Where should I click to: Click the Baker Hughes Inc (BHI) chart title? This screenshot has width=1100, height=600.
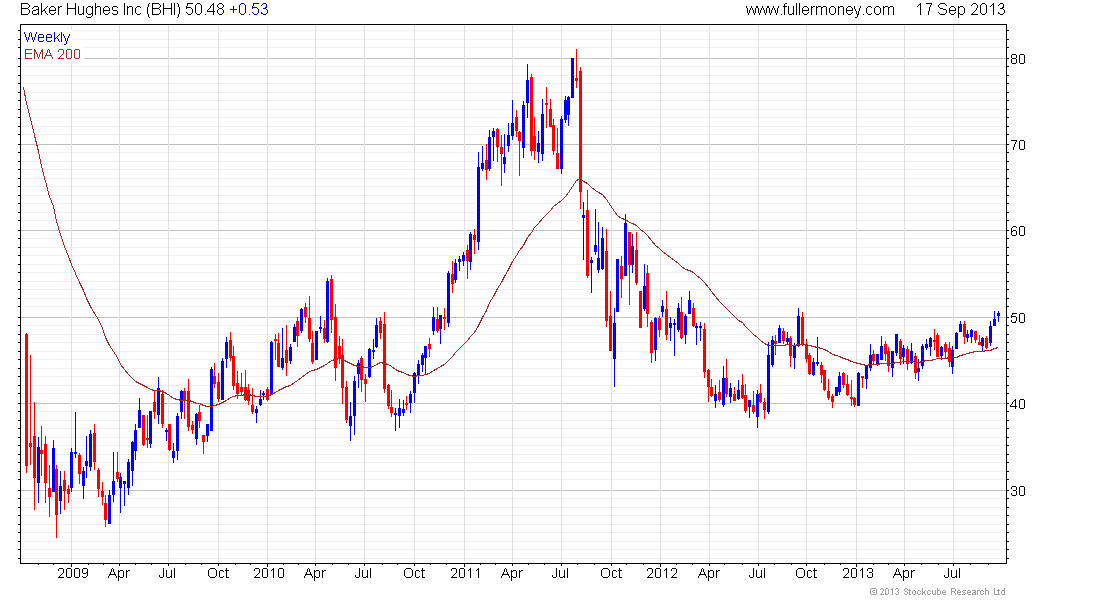click(x=100, y=10)
